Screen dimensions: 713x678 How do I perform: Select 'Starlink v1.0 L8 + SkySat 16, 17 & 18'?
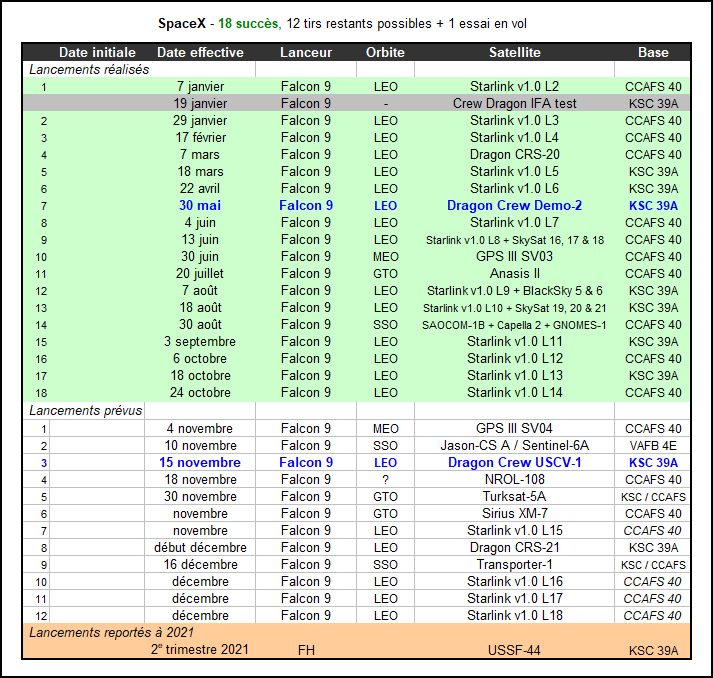point(515,240)
